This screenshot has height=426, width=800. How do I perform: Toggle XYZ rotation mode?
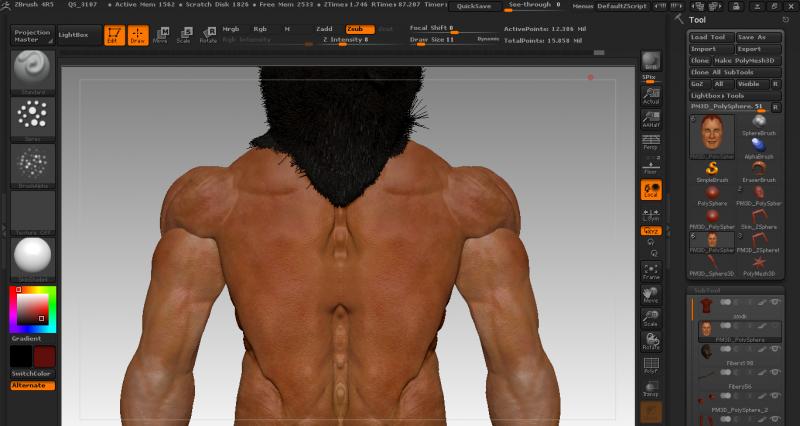coord(651,231)
